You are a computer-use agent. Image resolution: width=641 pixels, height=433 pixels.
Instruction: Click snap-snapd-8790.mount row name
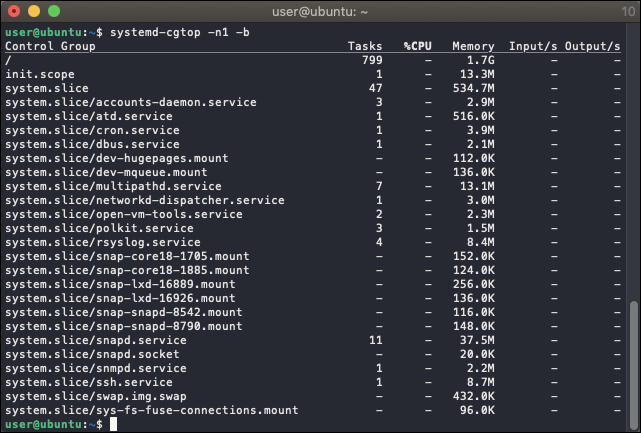click(x=124, y=326)
